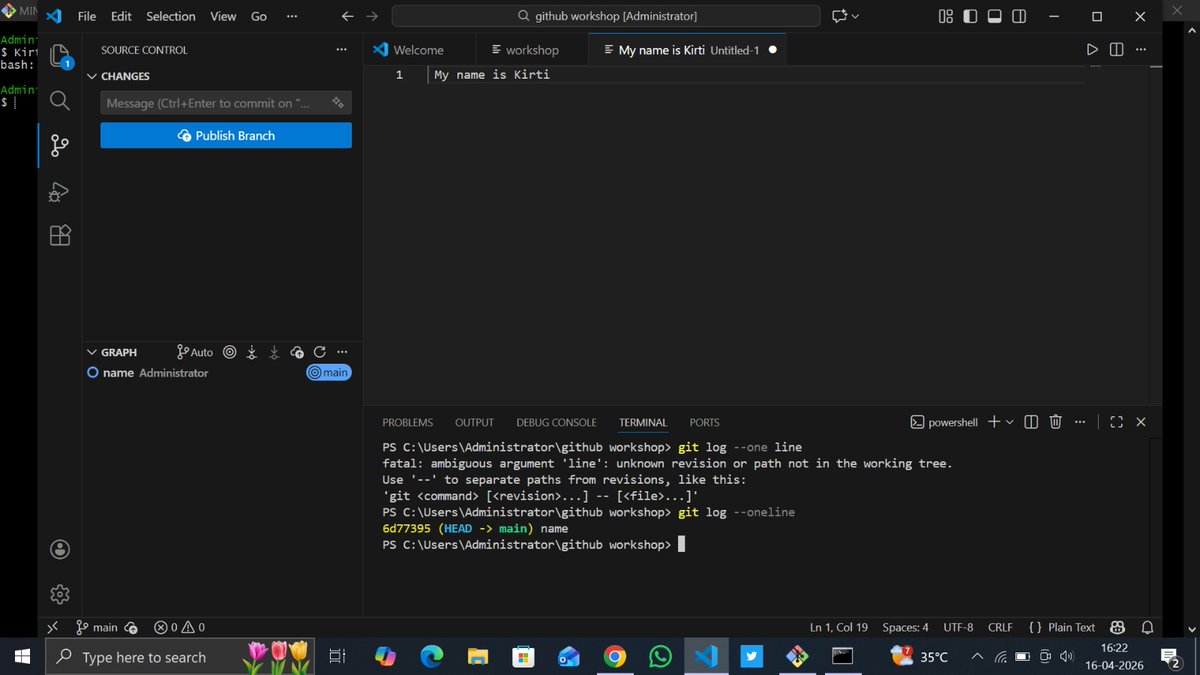This screenshot has height=675, width=1200.
Task: Open Source Control views and more actions
Action: tap(342, 50)
